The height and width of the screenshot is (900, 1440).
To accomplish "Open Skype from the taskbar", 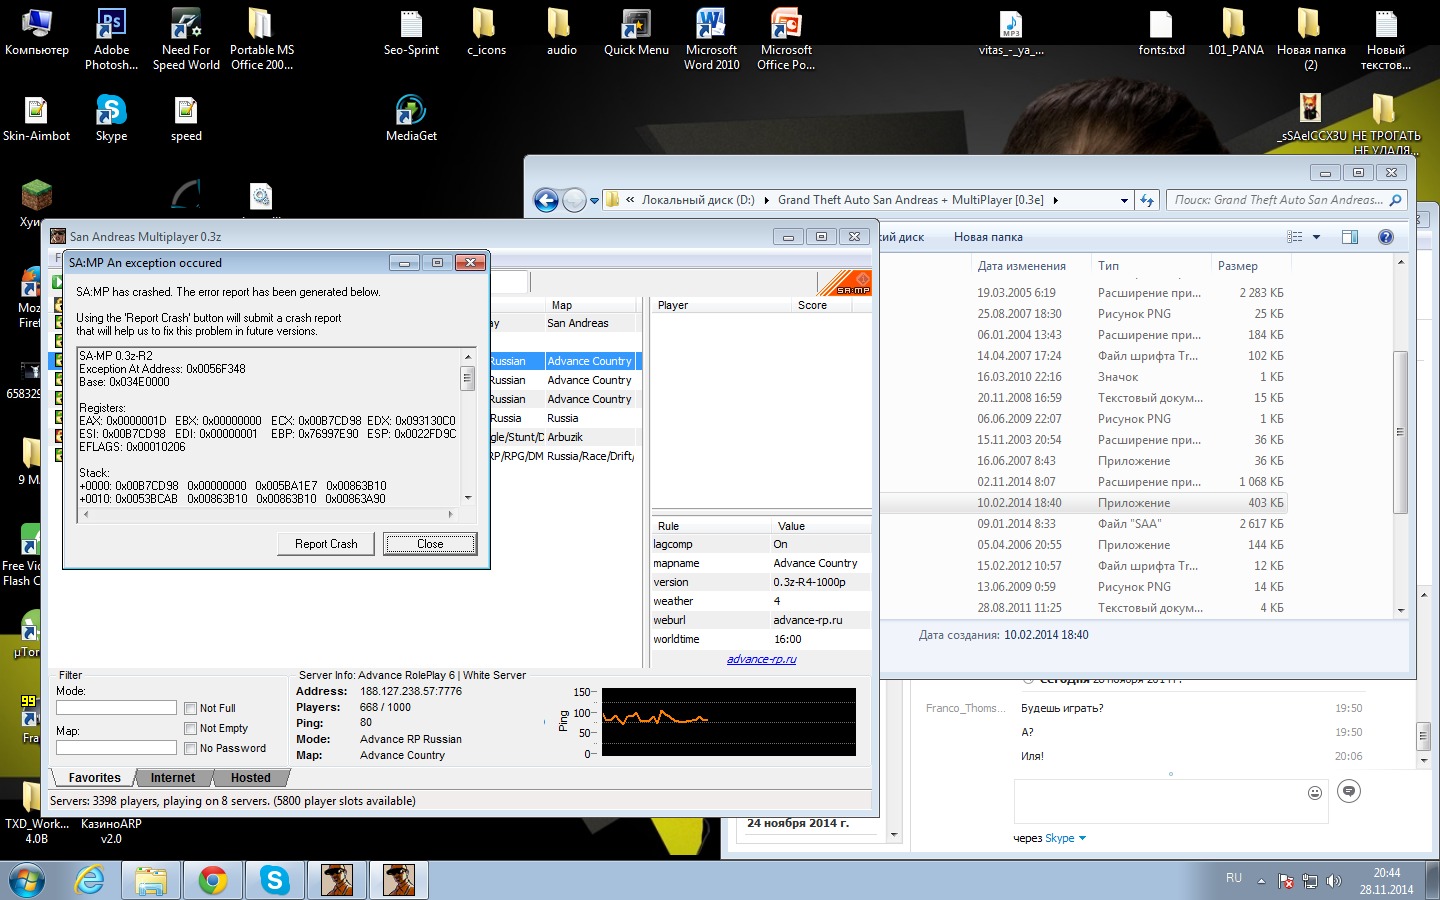I will 274,880.
